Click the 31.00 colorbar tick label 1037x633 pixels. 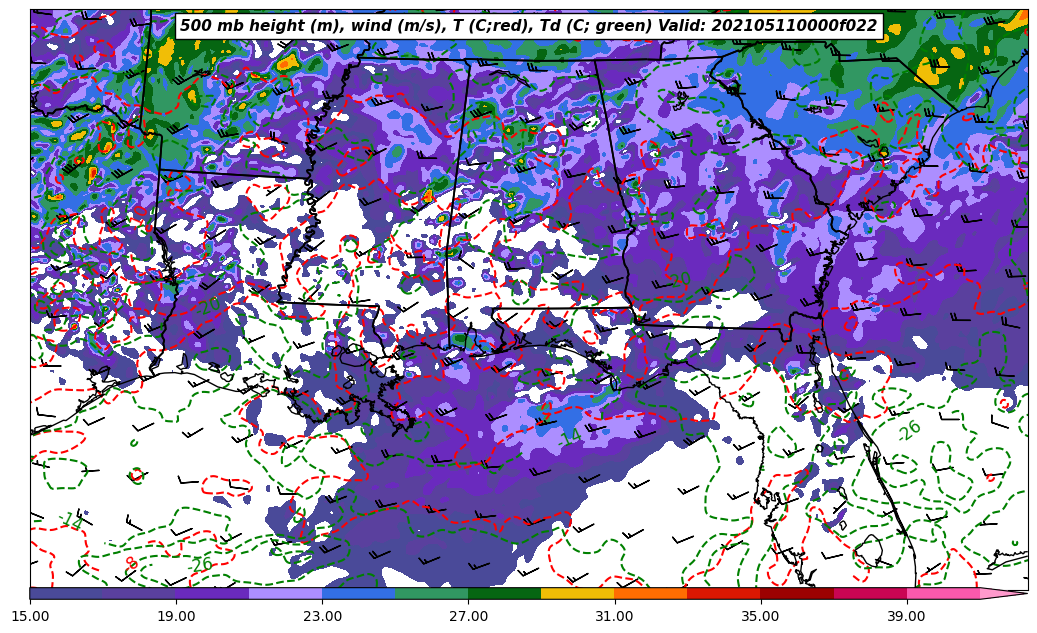614,616
